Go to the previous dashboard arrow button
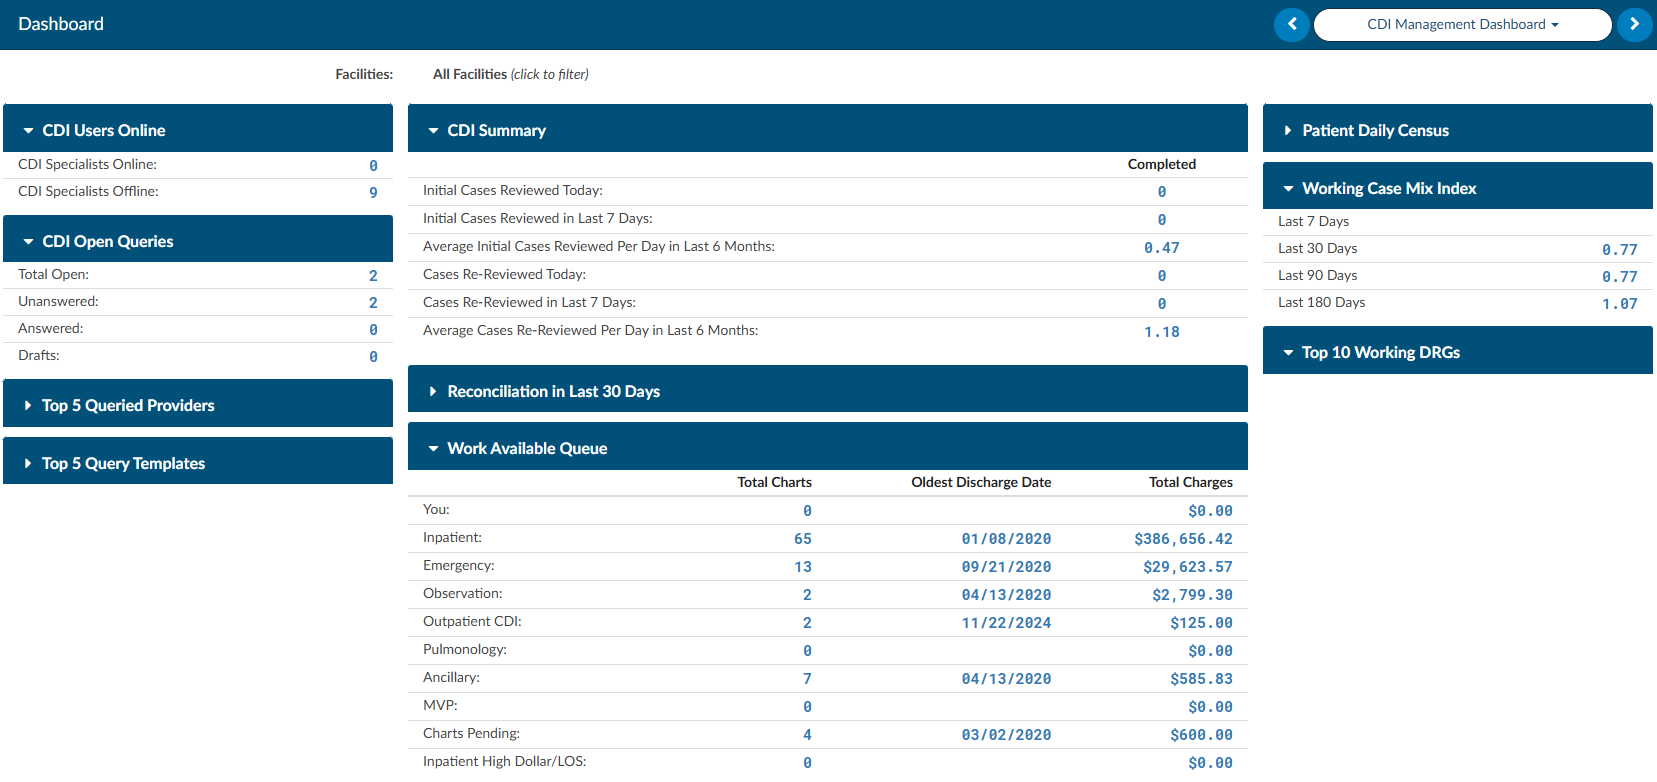Viewport: 1657px width, 782px height. pos(1291,24)
